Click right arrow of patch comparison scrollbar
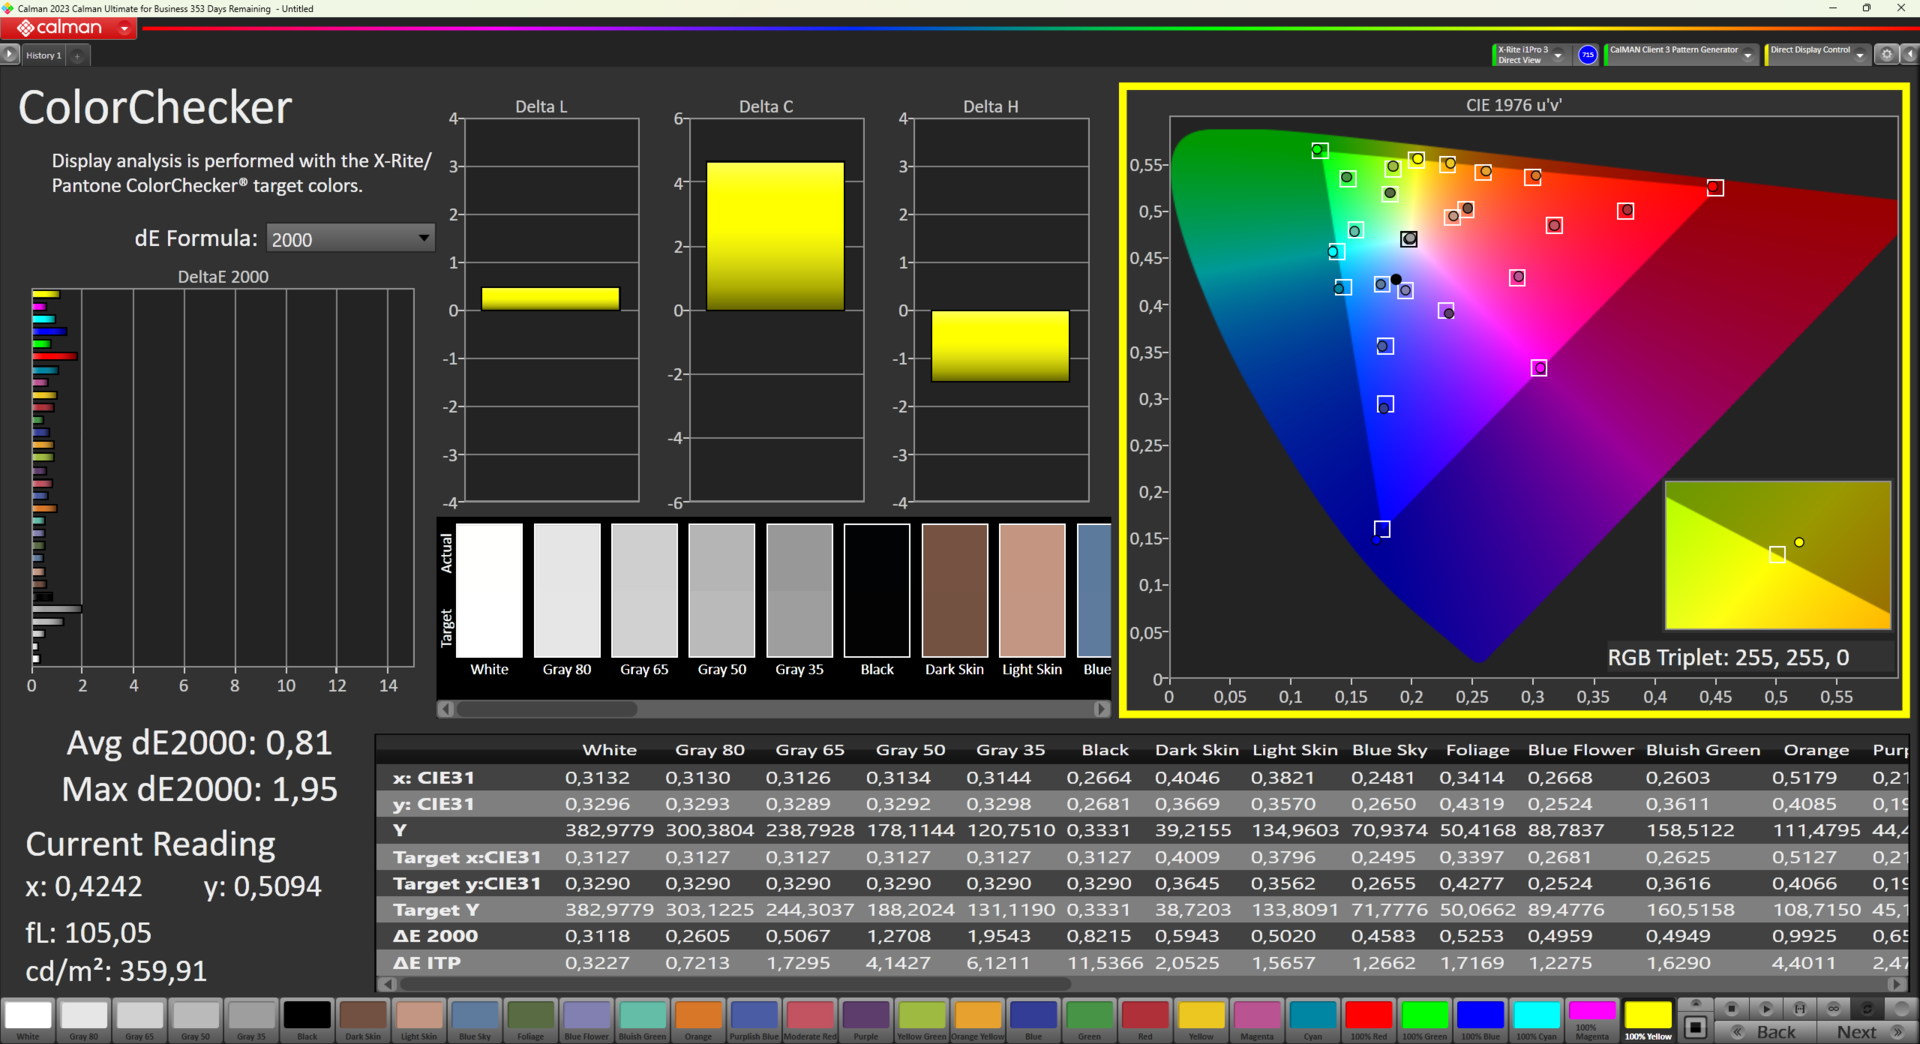Image resolution: width=1920 pixels, height=1044 pixels. (1102, 709)
